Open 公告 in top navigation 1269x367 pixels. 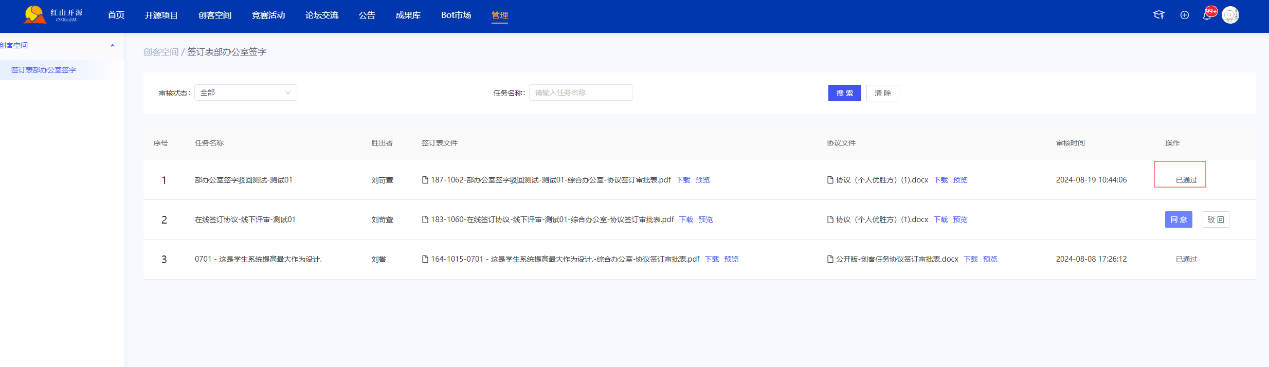coord(367,15)
